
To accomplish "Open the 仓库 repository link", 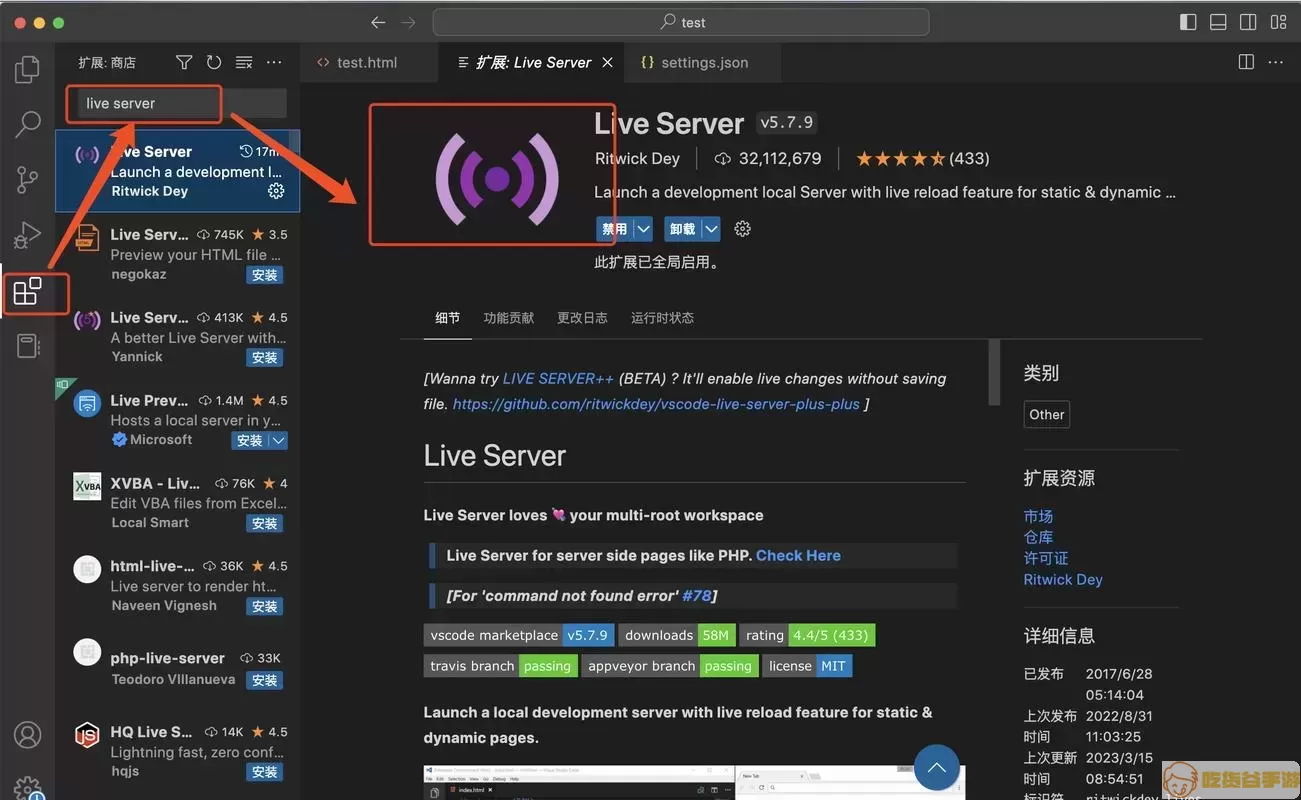I will [x=1038, y=537].
